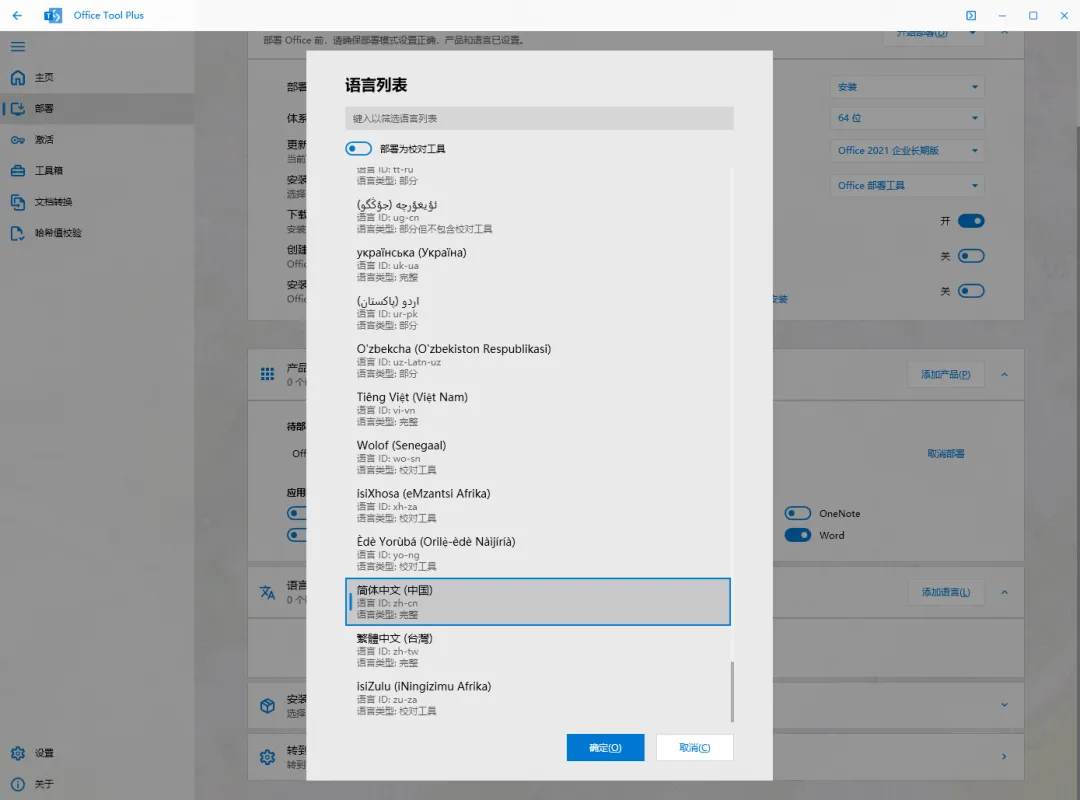This screenshot has width=1080, height=800.
Task: Select the ur-pk Urdu language entry
Action: click(x=538, y=313)
